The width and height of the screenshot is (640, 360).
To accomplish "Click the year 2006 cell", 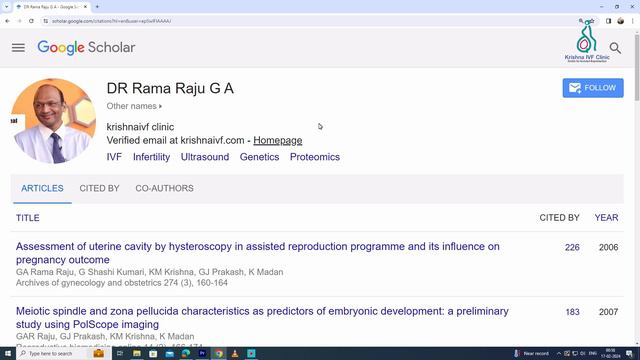I will click(608, 247).
